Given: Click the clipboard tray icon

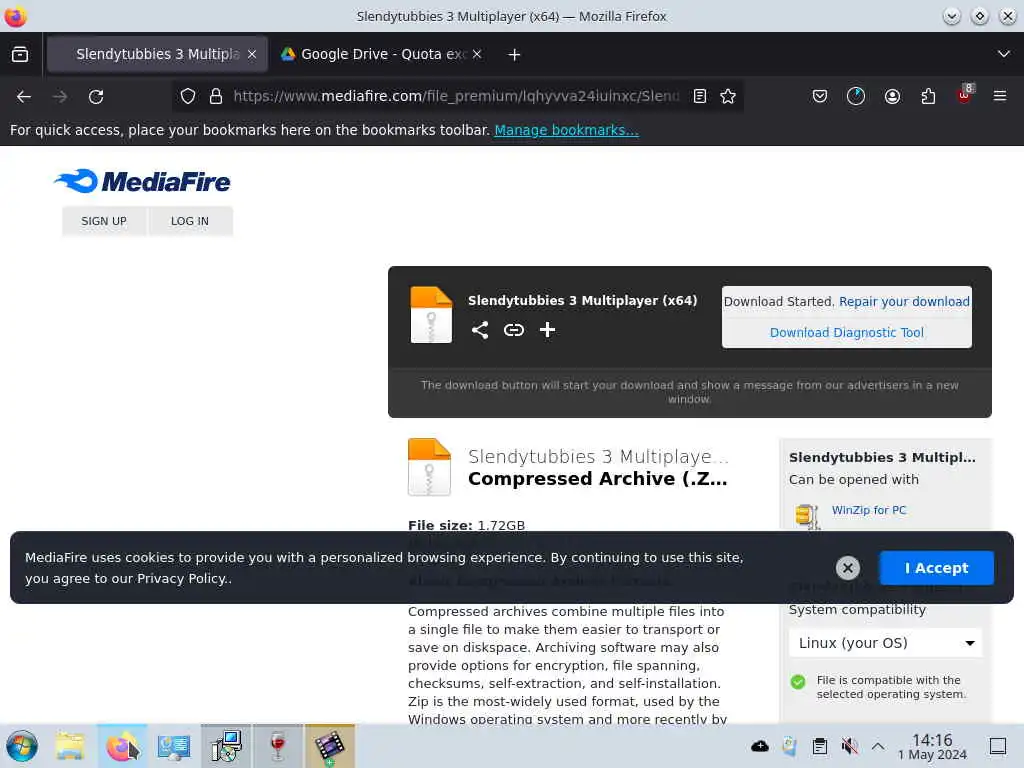Looking at the screenshot, I should (x=820, y=746).
